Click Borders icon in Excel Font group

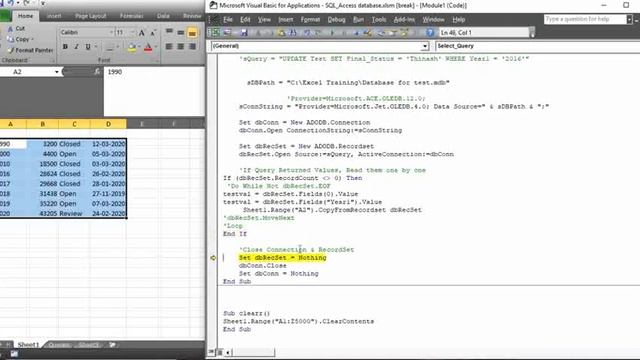[109, 48]
